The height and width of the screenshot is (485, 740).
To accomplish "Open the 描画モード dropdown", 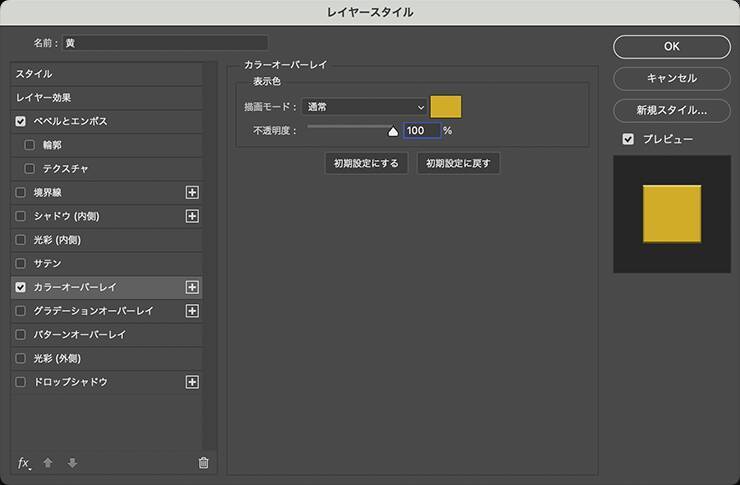I will tap(365, 106).
